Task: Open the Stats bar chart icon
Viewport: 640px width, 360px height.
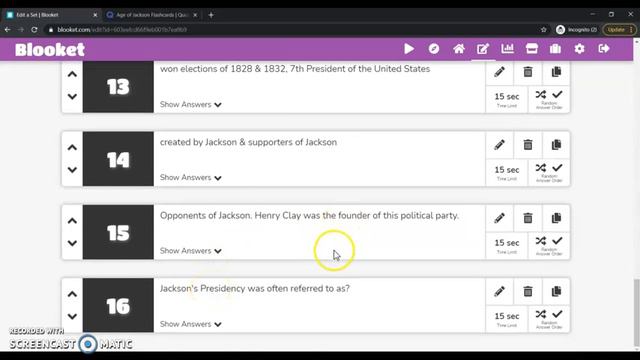Action: tap(507, 49)
